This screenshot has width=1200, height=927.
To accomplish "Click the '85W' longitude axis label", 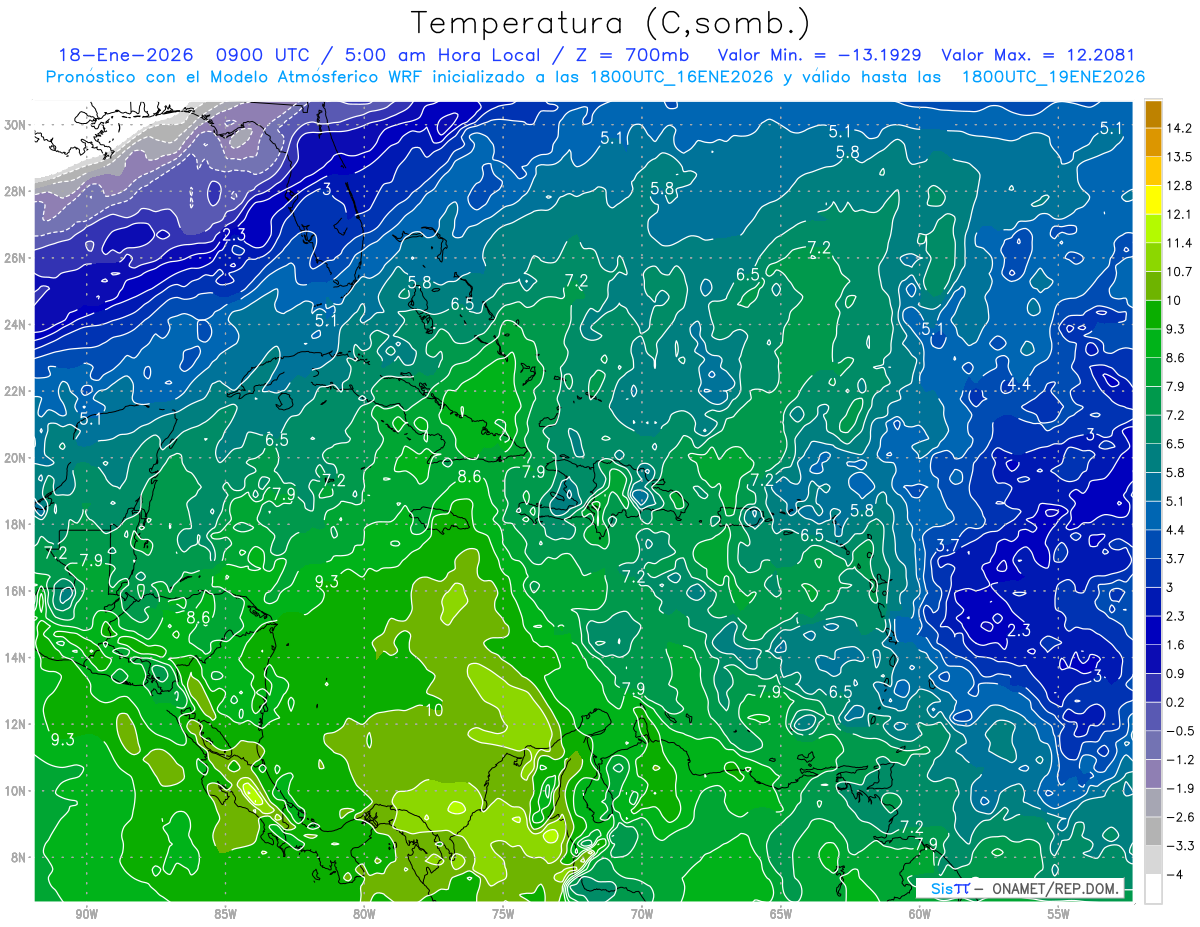I will 225,914.
